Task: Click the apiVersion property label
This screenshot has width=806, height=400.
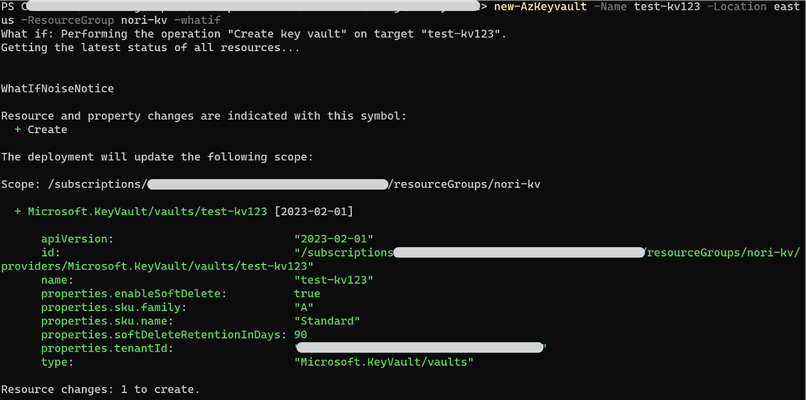Action: click(x=77, y=239)
